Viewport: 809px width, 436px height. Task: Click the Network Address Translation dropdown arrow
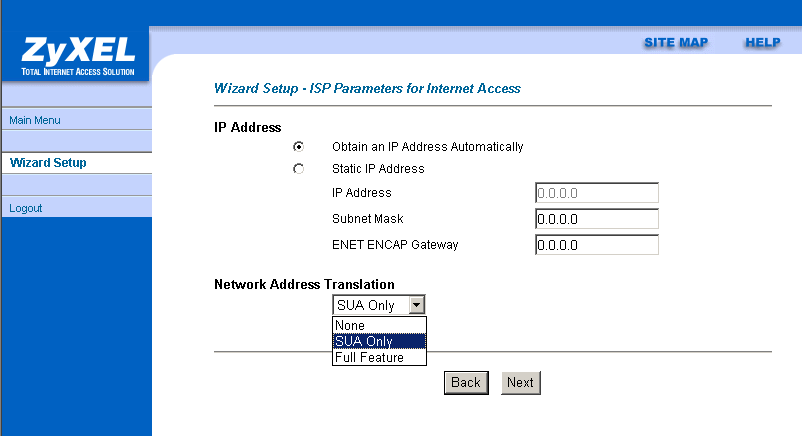click(418, 305)
